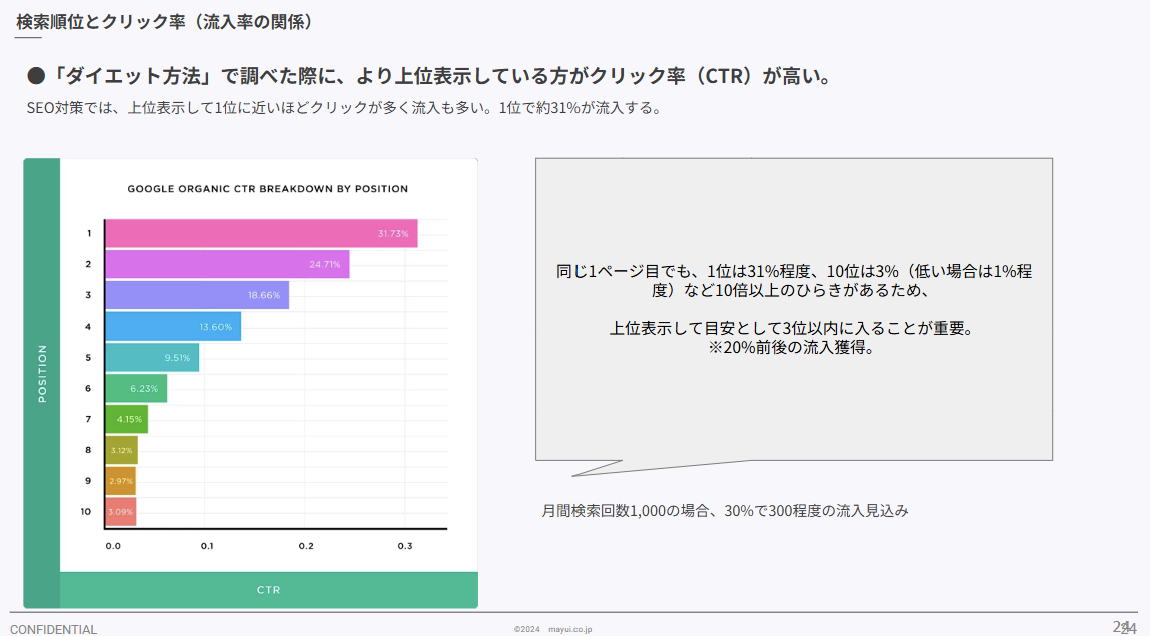Click the note ※20%前後の流入獲得
1150x636 pixels.
tap(794, 347)
